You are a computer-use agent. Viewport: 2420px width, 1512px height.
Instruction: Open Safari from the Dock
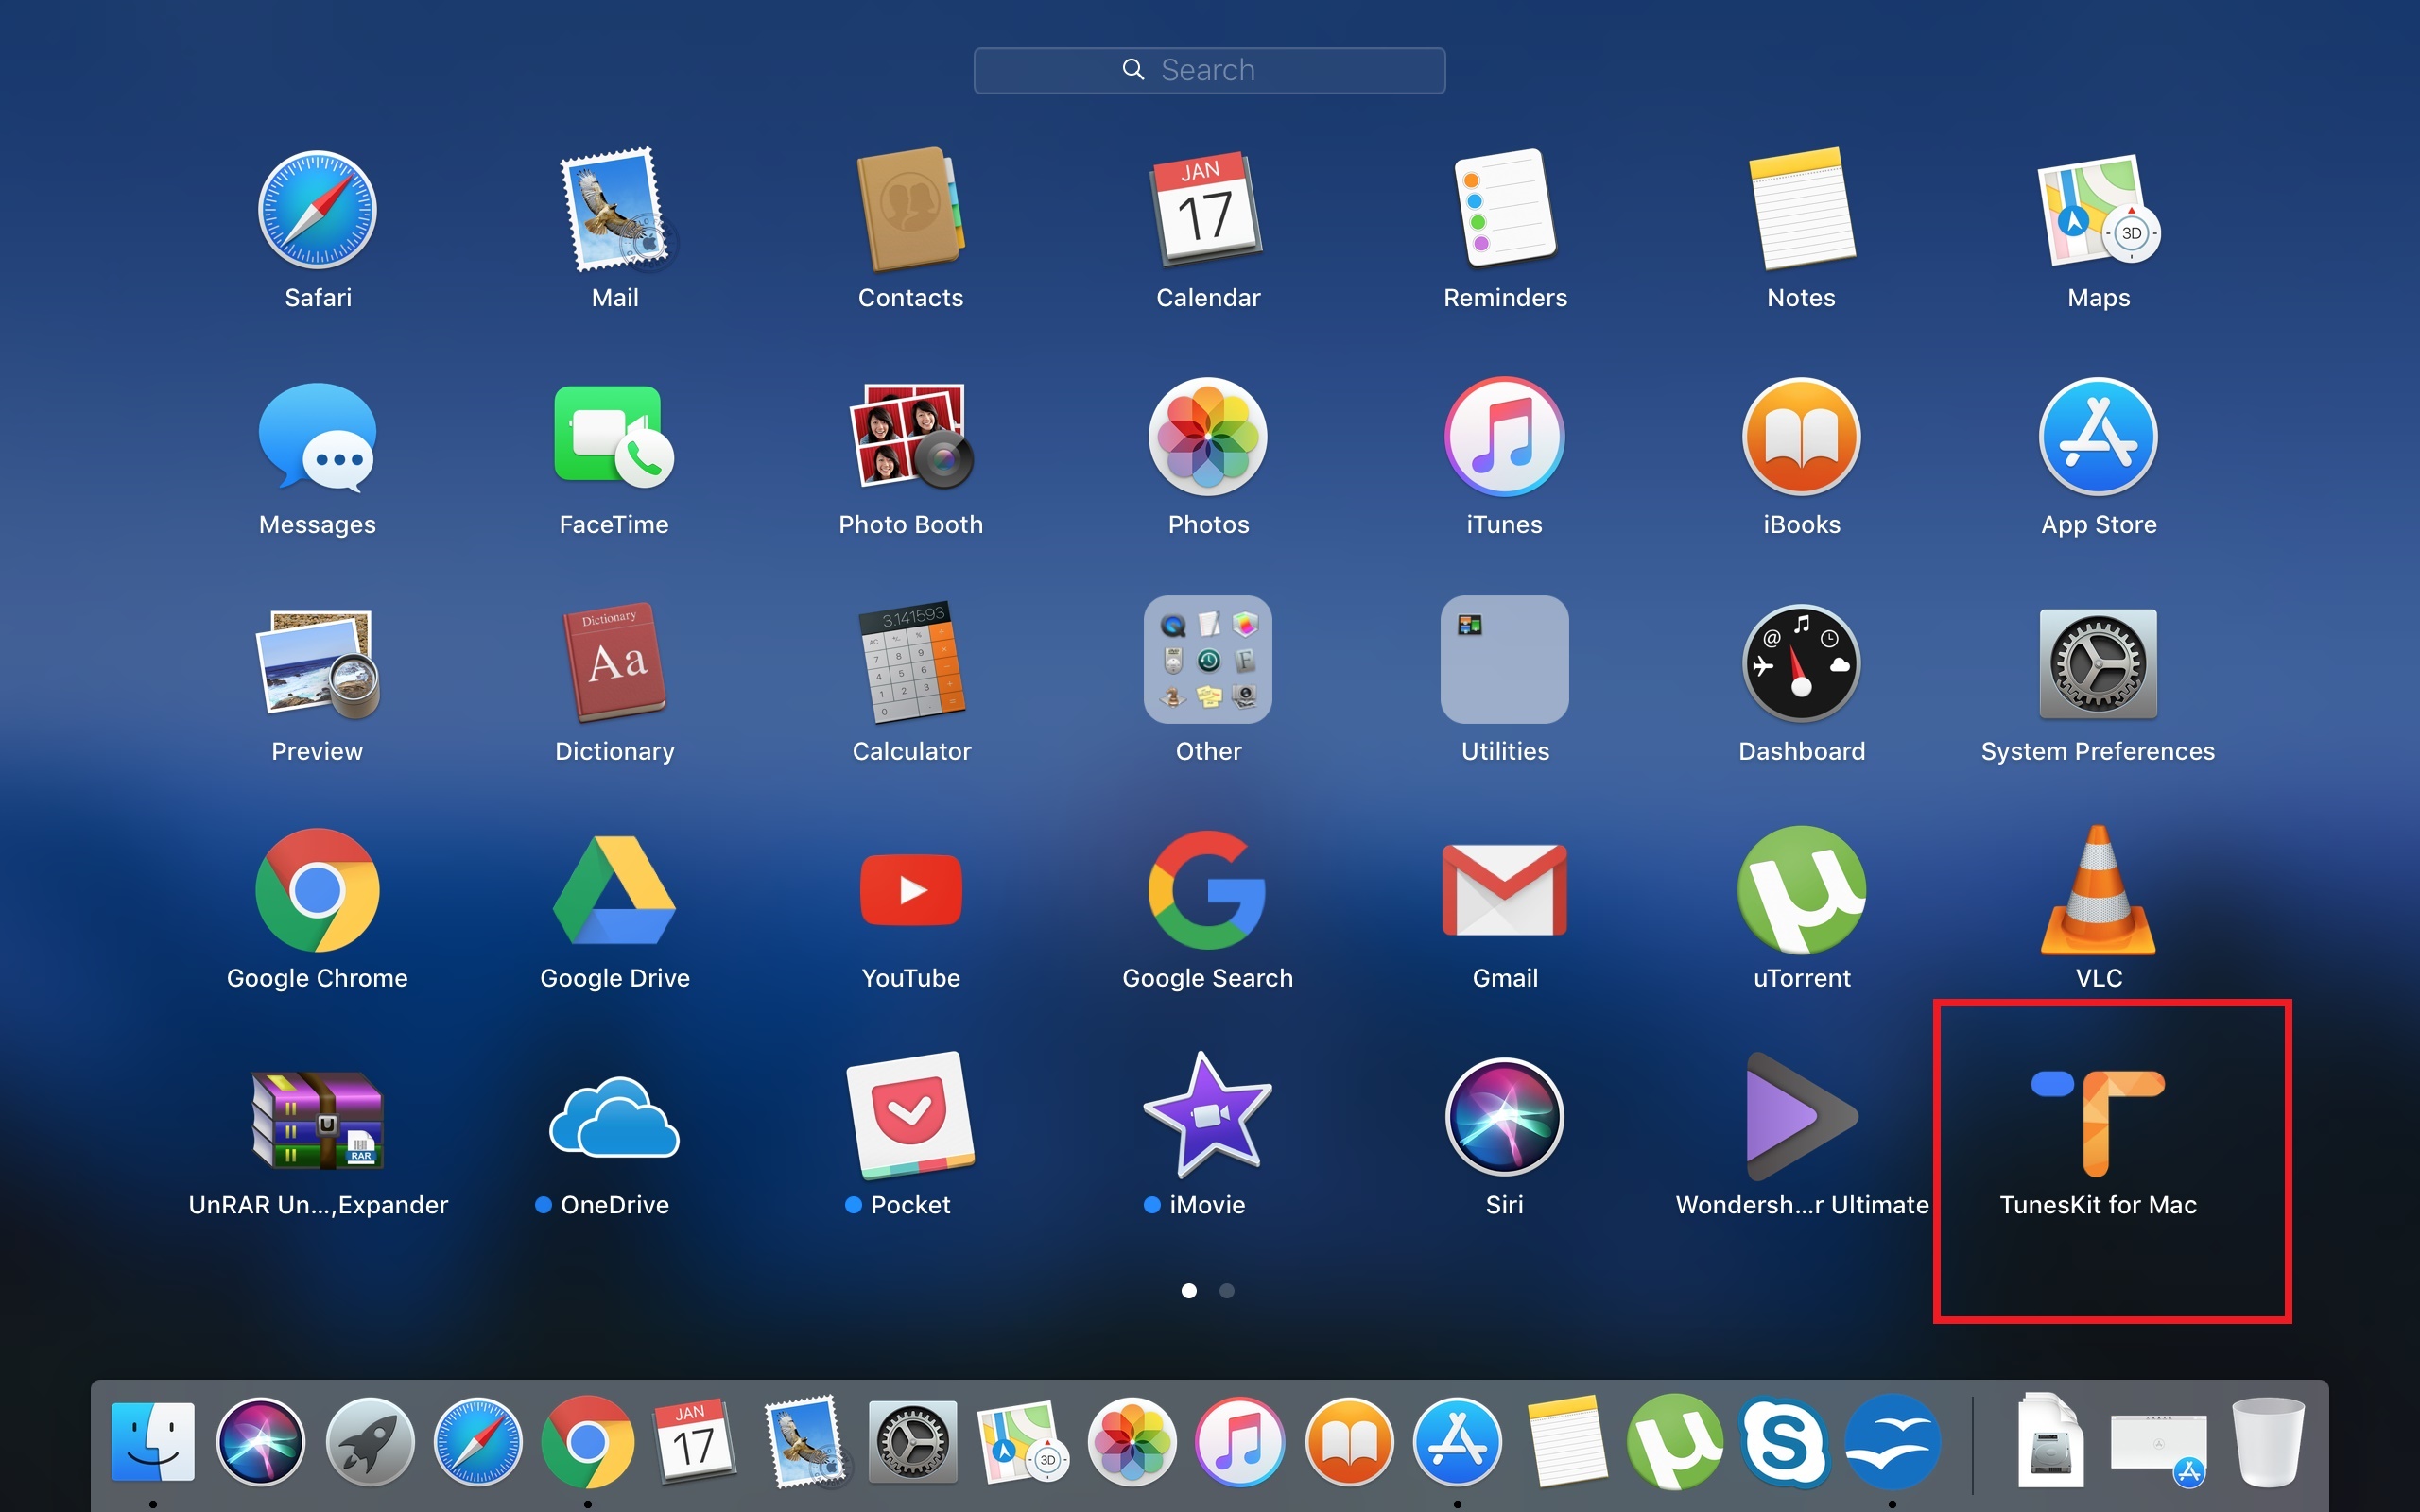point(478,1442)
